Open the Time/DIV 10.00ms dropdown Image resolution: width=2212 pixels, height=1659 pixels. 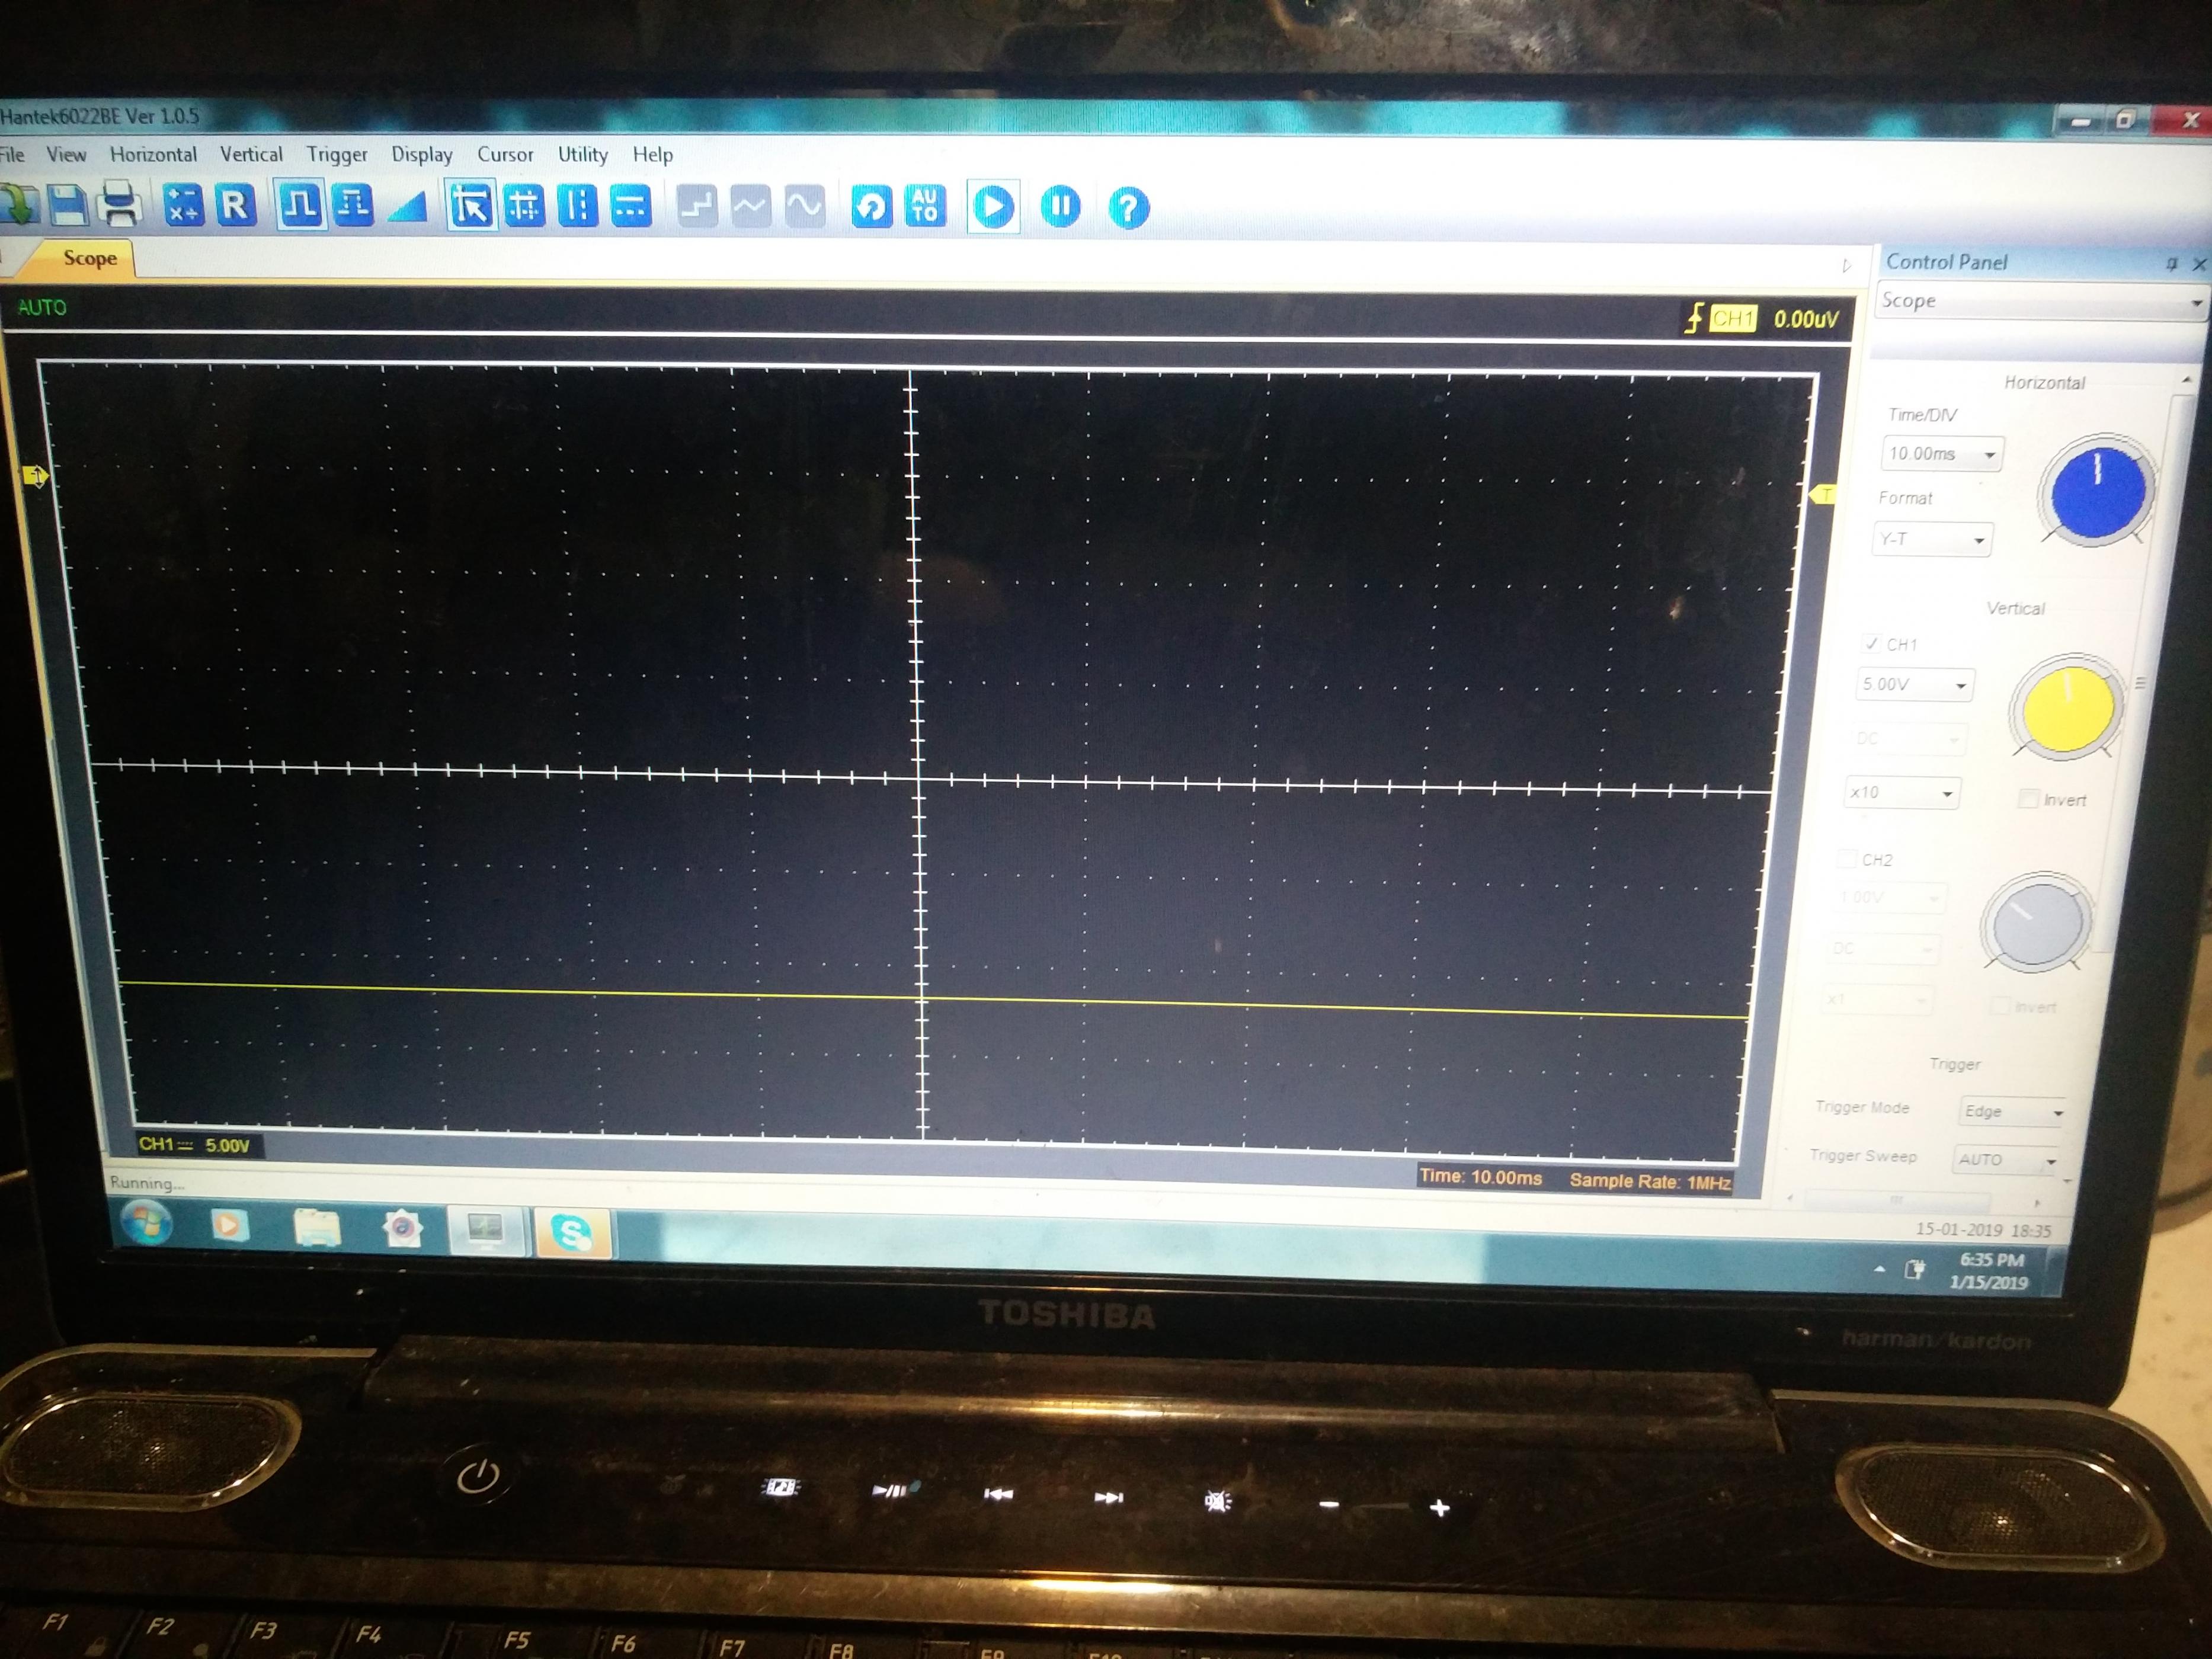coord(1942,454)
